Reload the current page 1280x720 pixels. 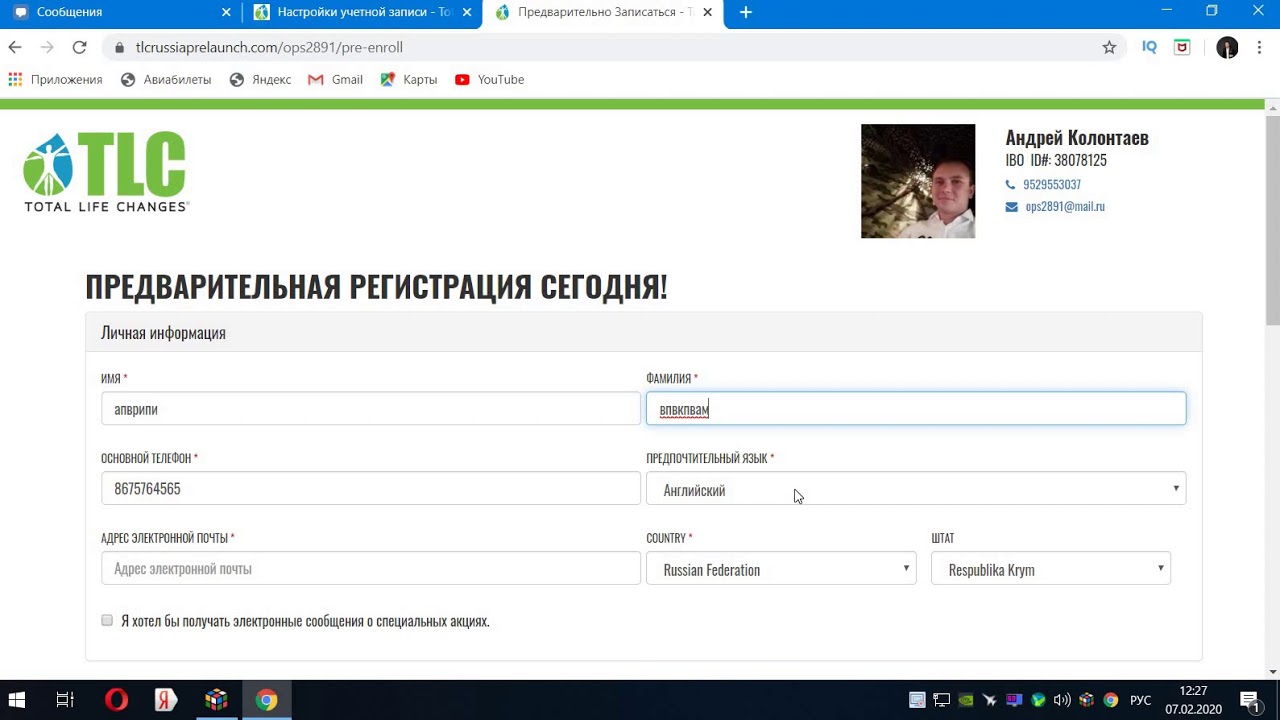[x=79, y=47]
